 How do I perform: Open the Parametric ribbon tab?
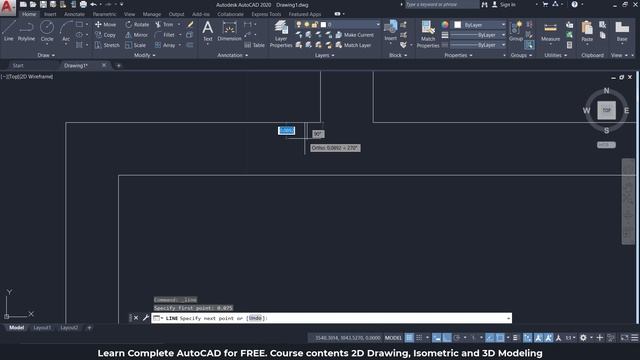[104, 14]
